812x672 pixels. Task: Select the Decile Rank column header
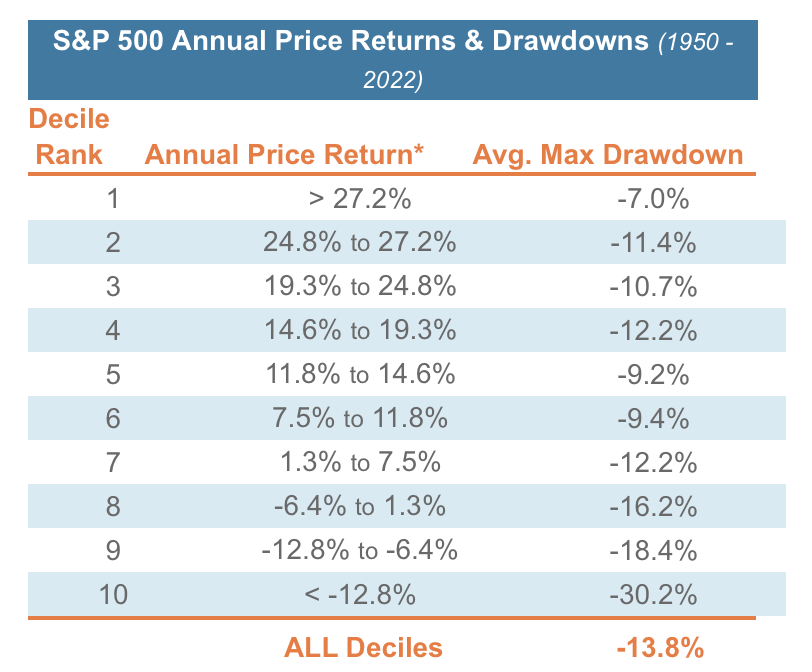69,138
